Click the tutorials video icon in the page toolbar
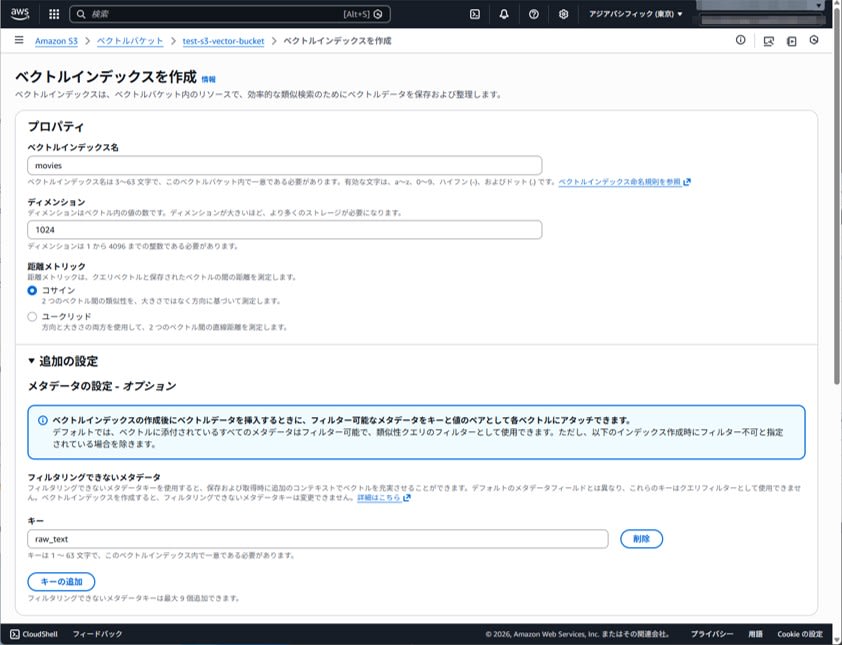 click(x=791, y=41)
